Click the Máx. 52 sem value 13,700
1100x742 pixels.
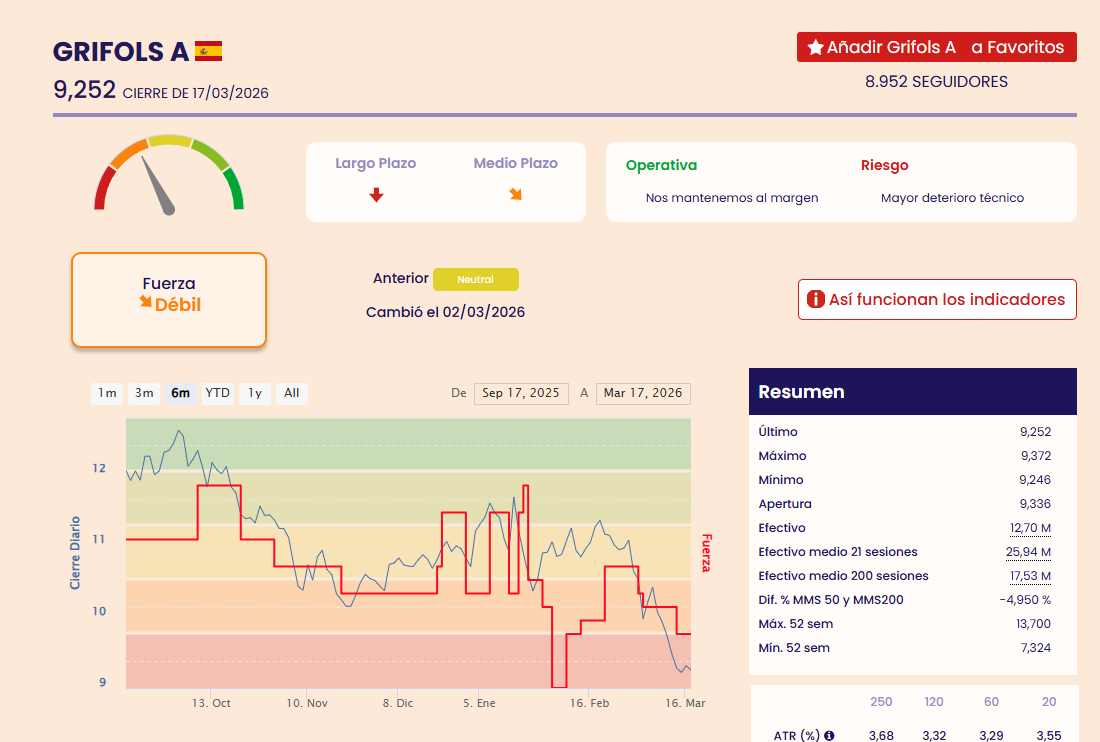point(1033,623)
